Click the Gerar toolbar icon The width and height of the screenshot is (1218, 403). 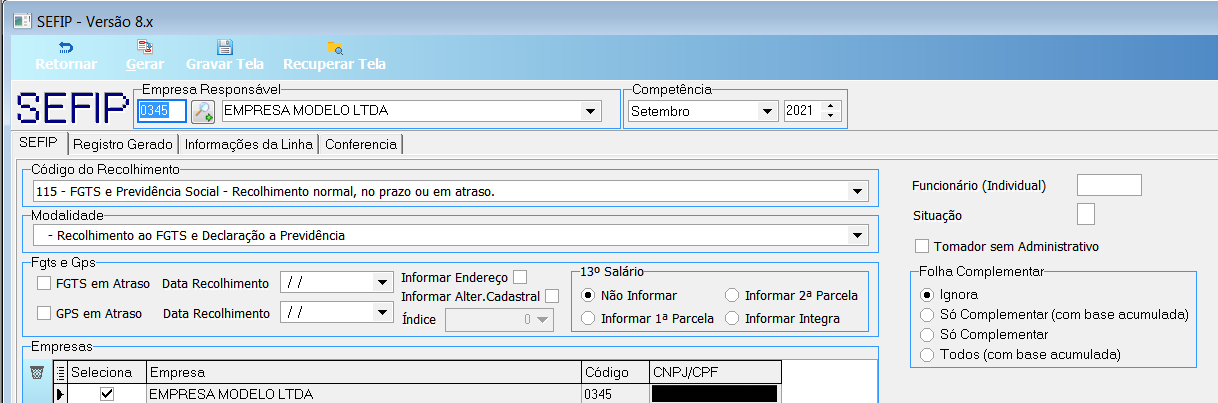(x=145, y=47)
